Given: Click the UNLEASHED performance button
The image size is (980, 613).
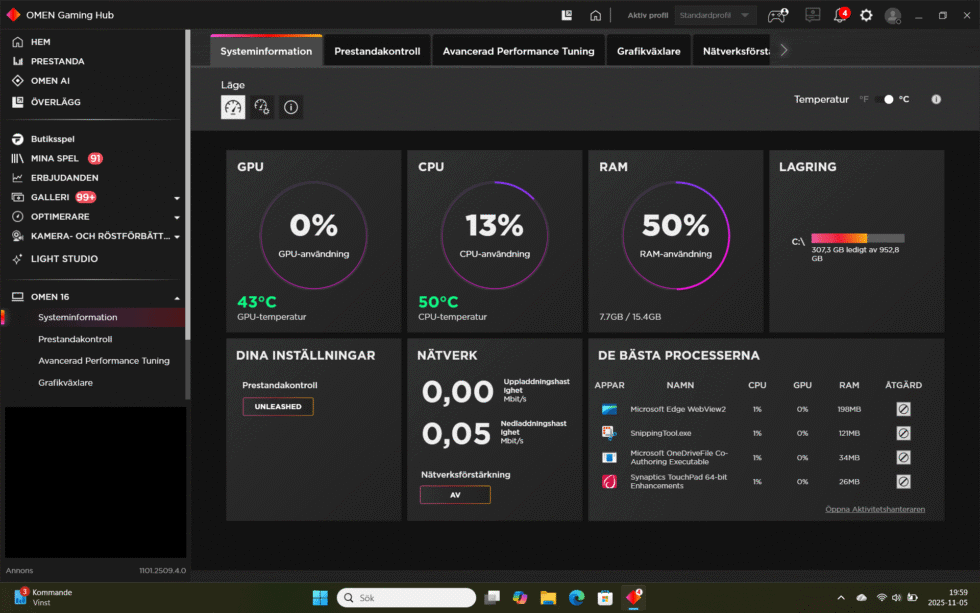Looking at the screenshot, I should click(278, 407).
